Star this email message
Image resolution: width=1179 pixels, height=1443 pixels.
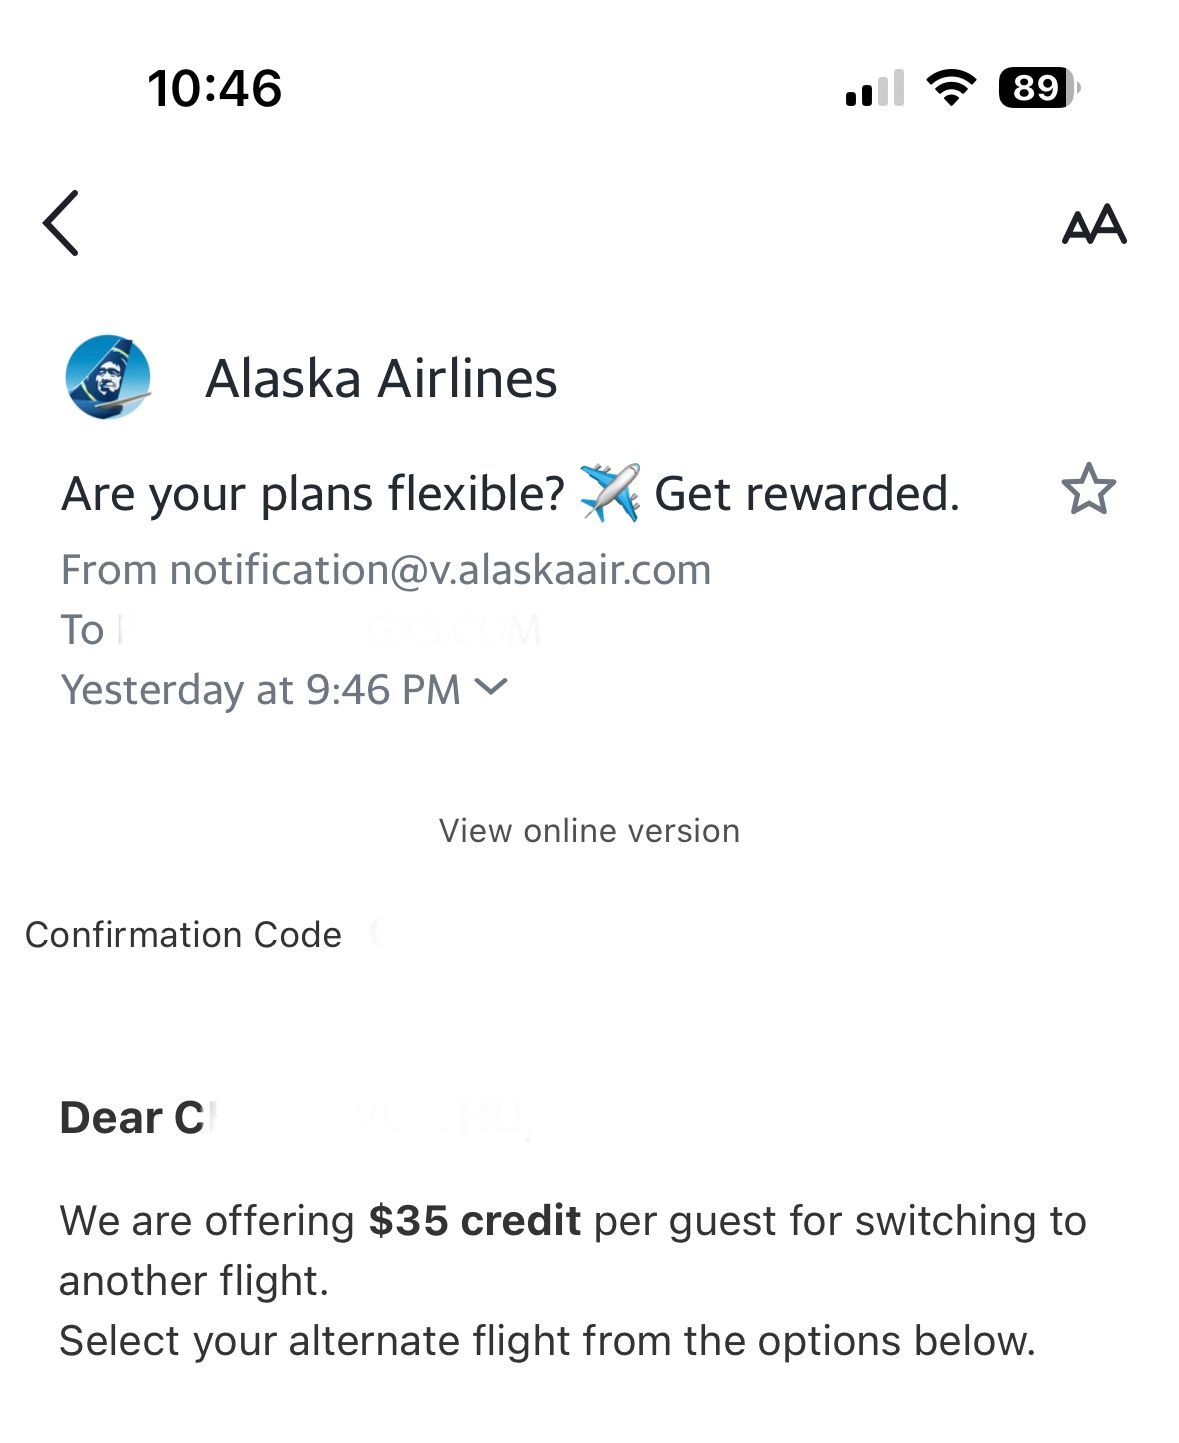[x=1088, y=490]
